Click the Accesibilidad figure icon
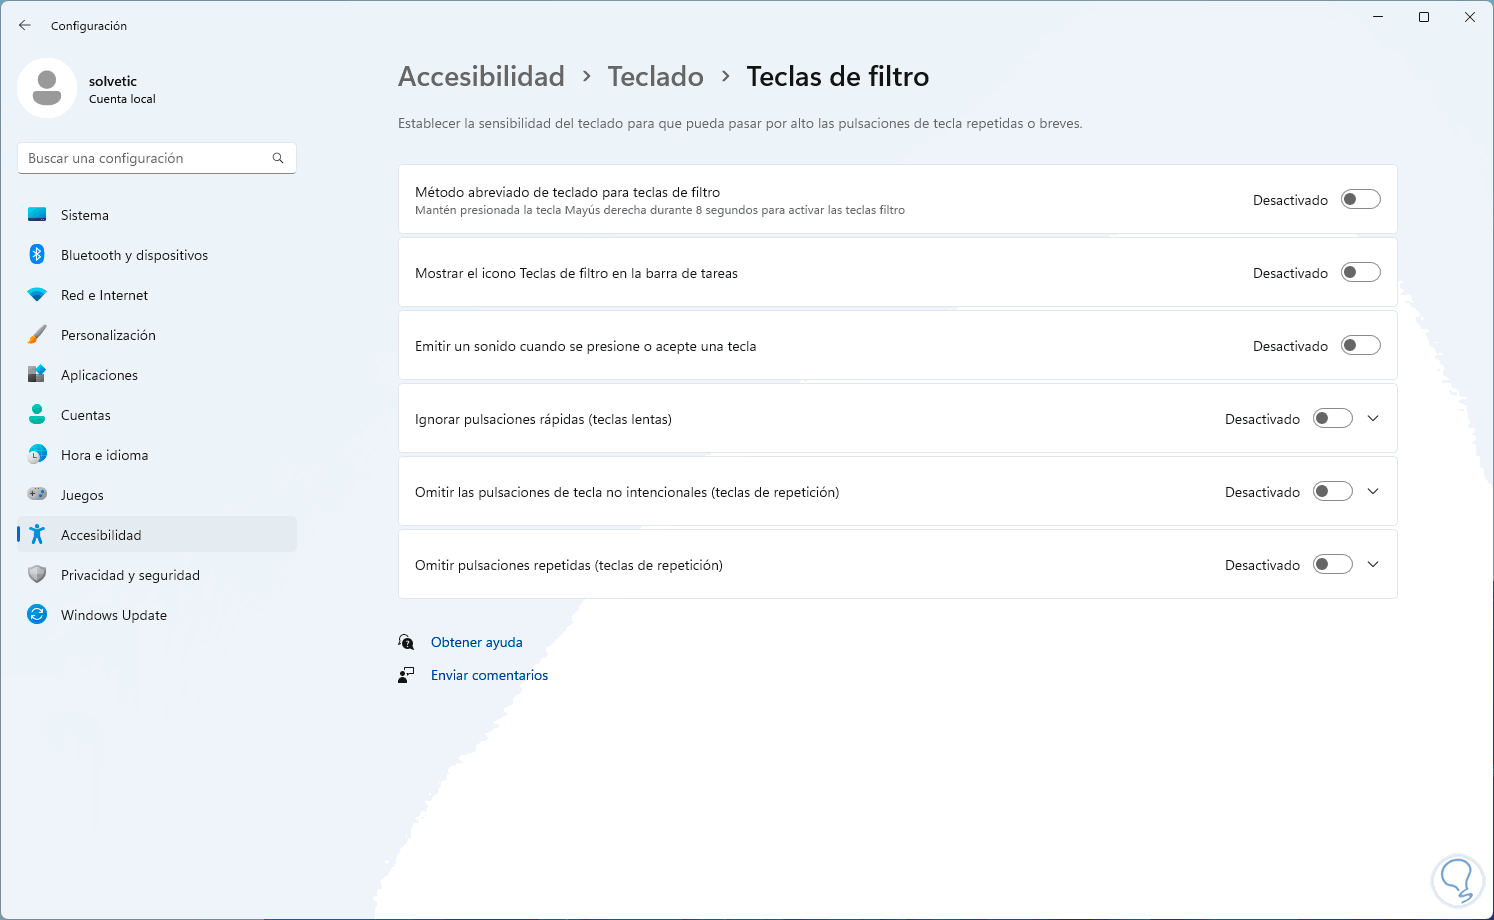The height and width of the screenshot is (920, 1494). click(37, 535)
